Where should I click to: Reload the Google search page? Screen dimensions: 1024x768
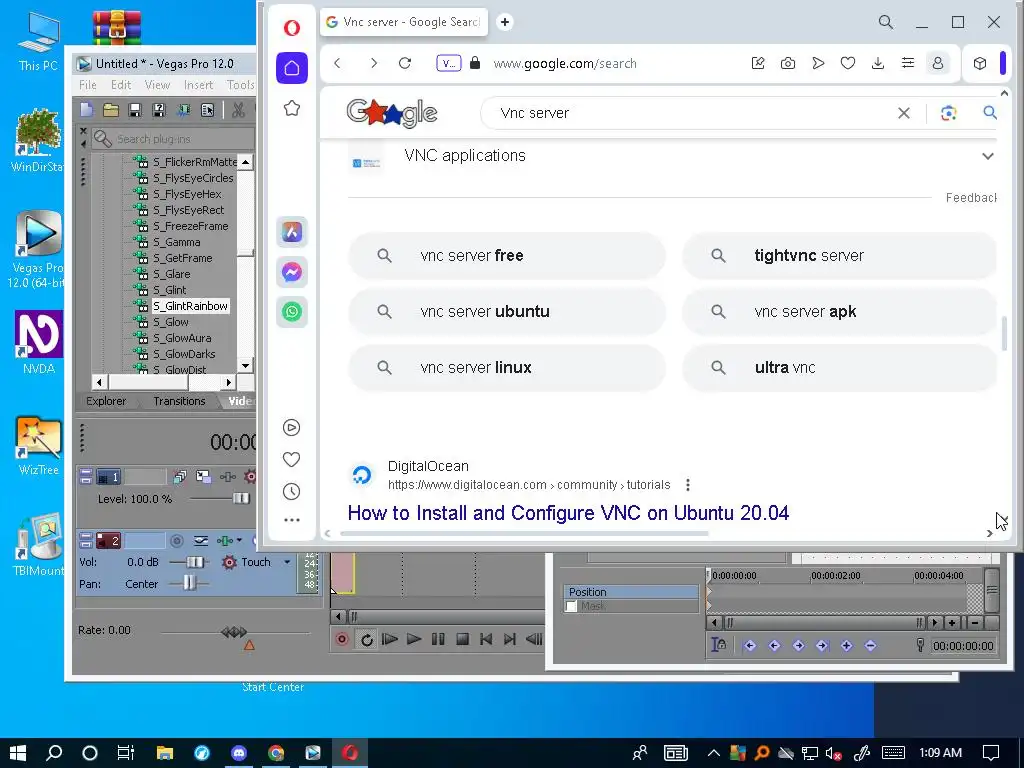(405, 63)
